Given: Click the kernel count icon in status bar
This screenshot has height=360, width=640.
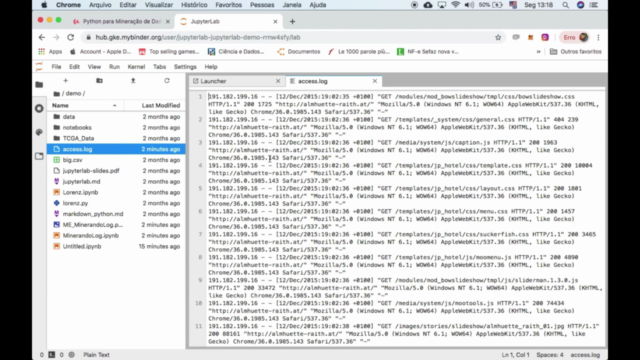Looking at the screenshot, I should 72,355.
